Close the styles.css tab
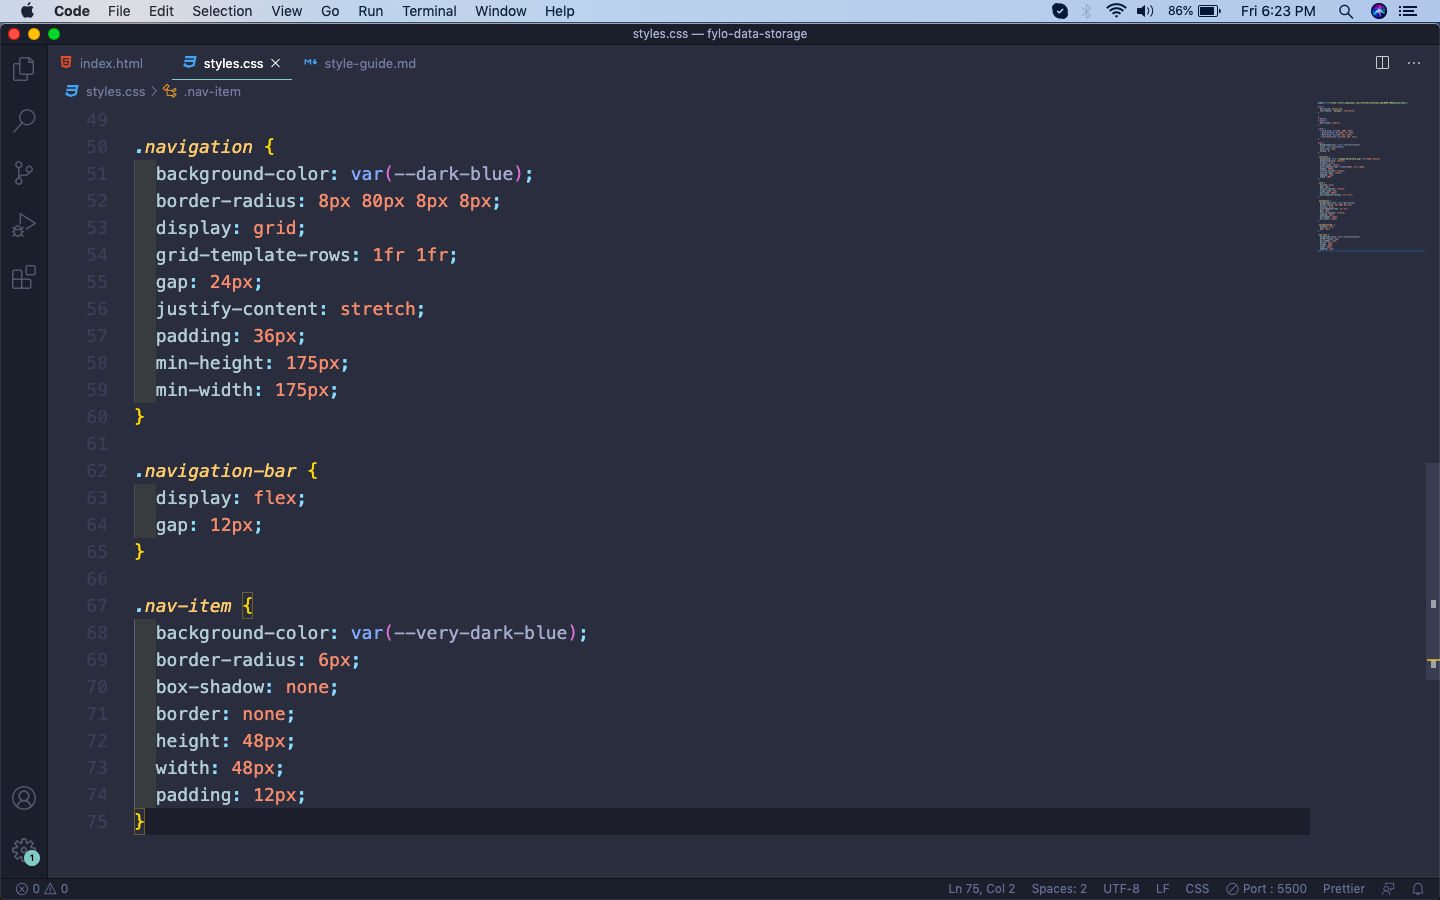1440x900 pixels. point(276,63)
